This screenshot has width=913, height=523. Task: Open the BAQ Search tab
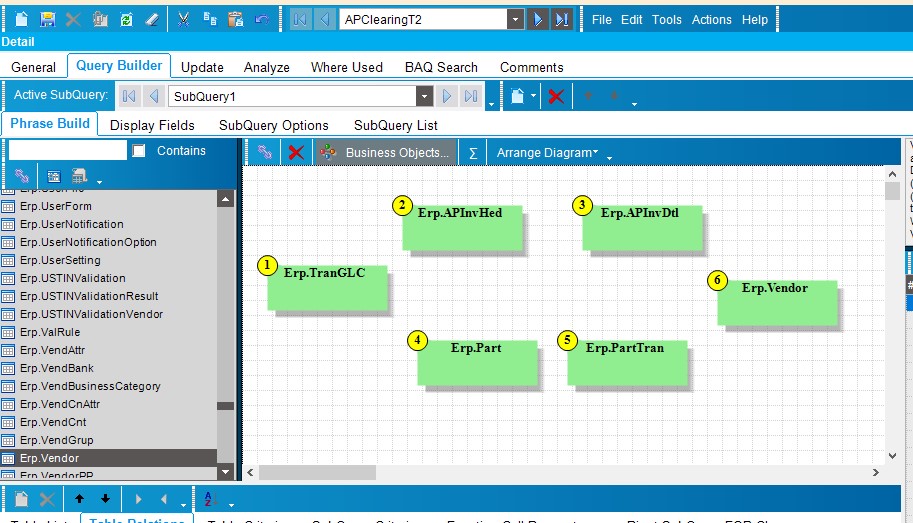point(441,68)
